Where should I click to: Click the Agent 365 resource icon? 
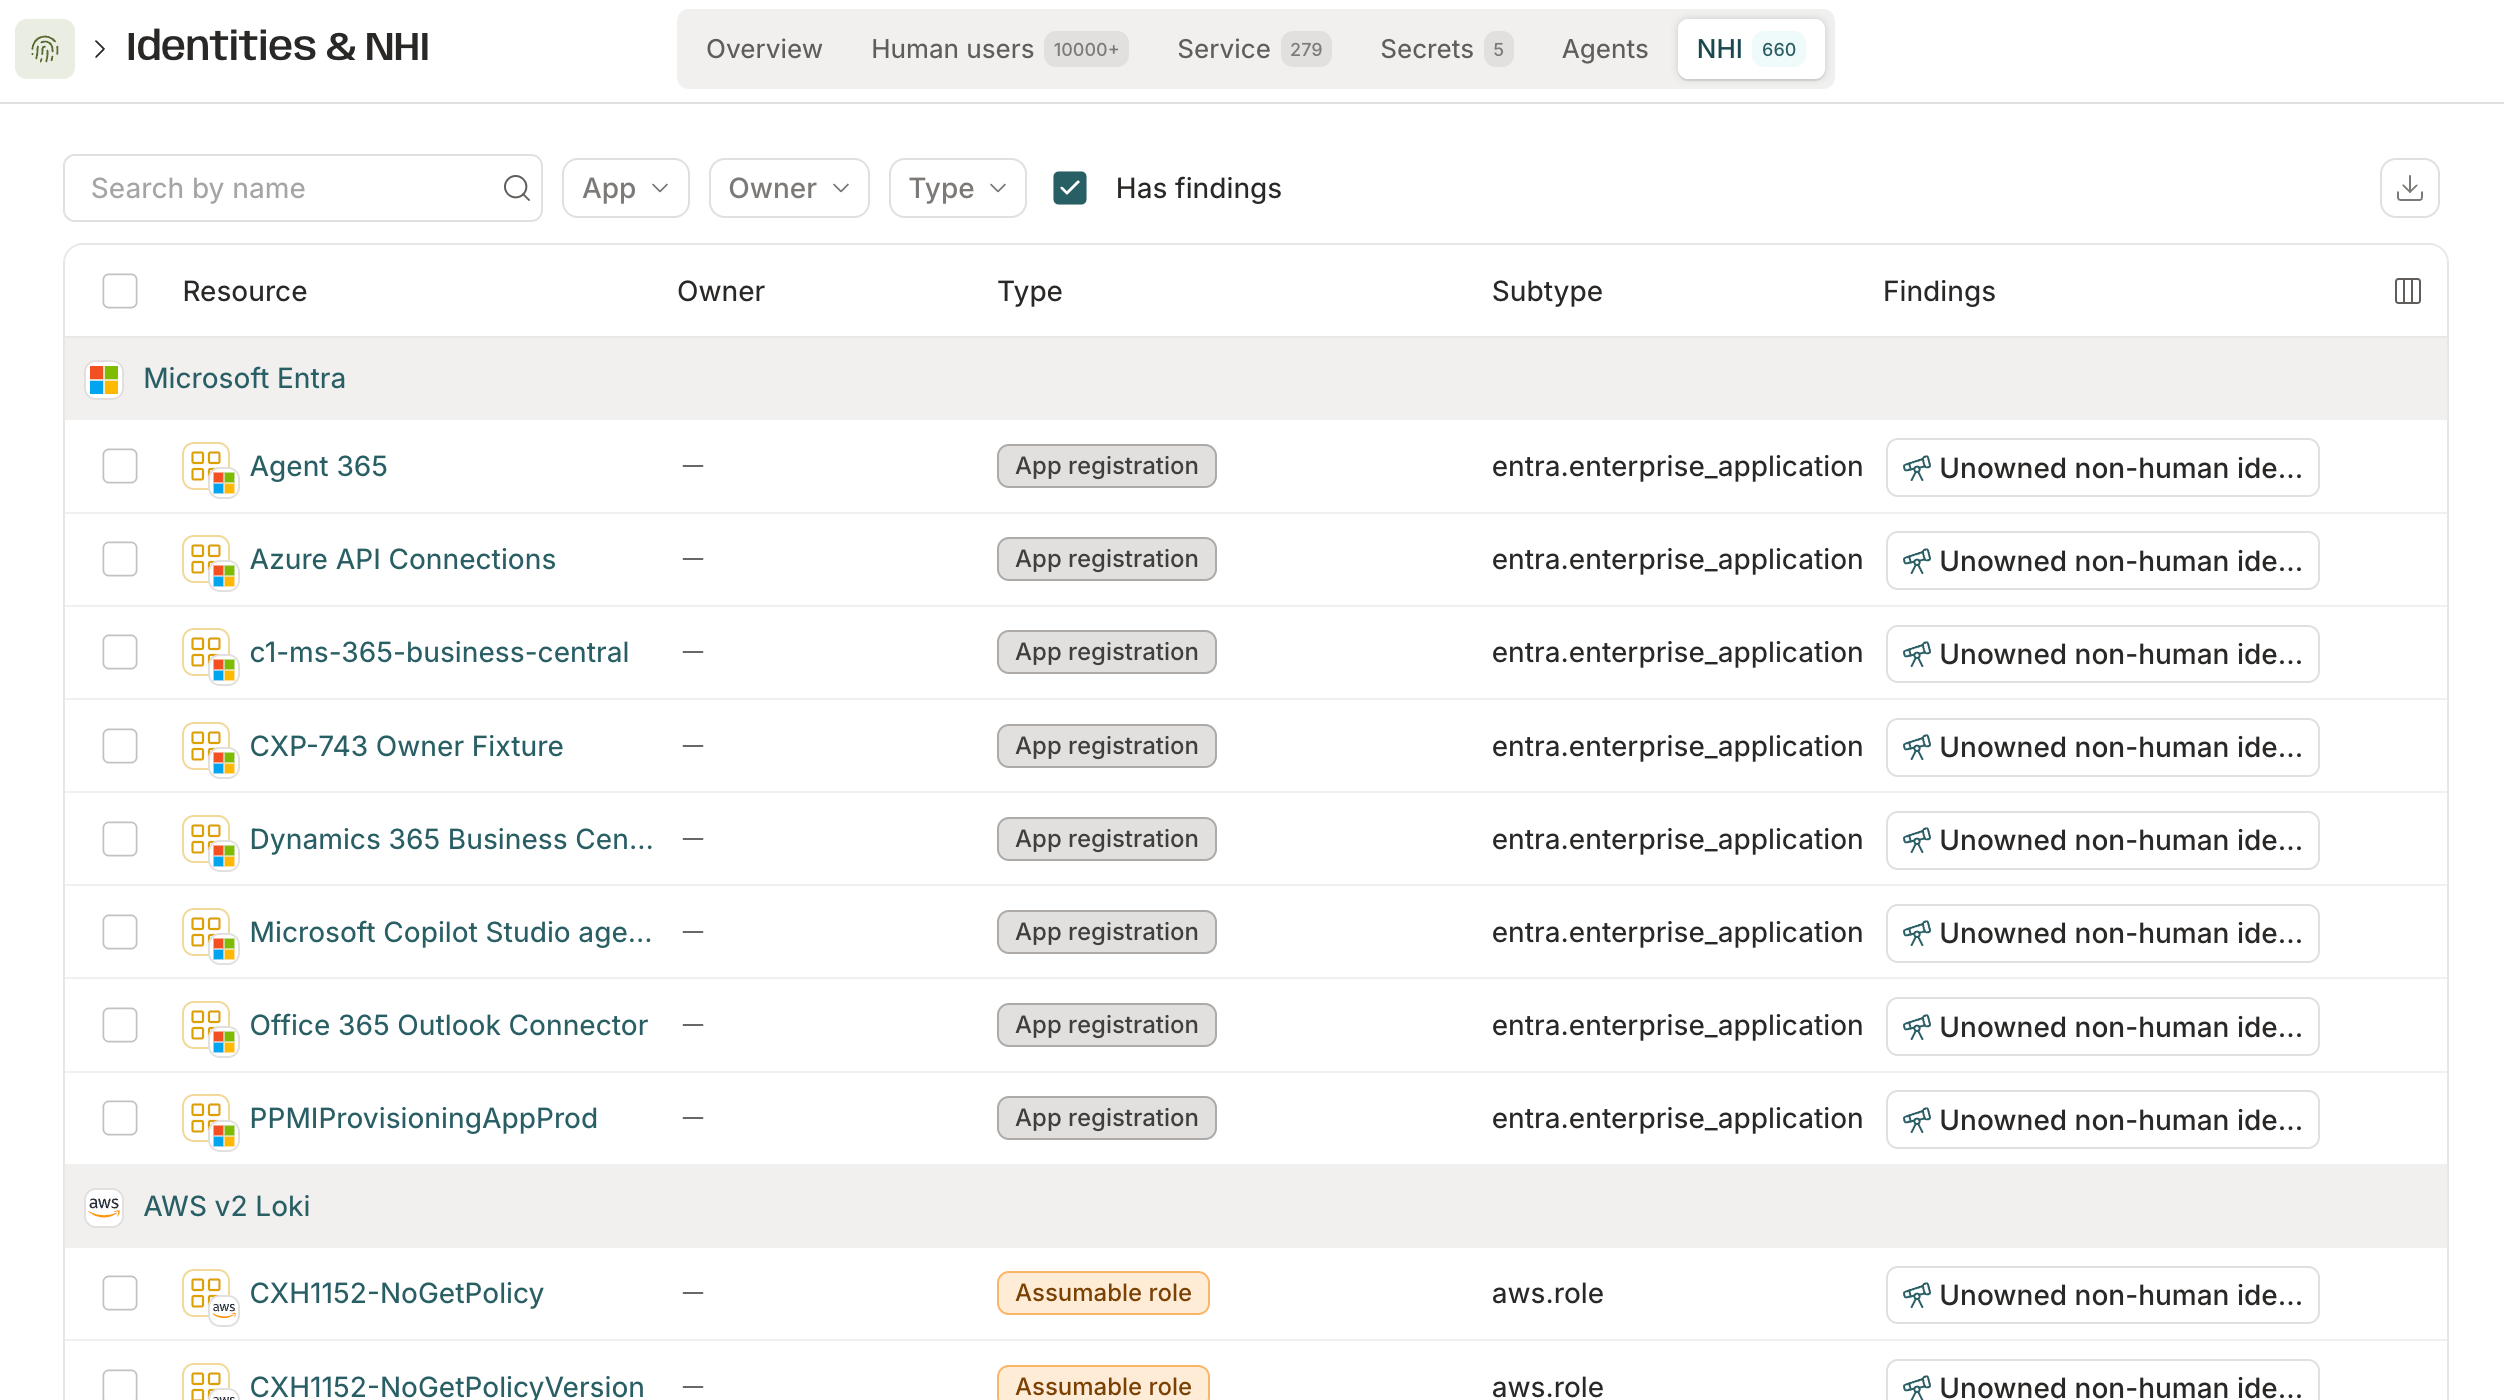(x=210, y=468)
